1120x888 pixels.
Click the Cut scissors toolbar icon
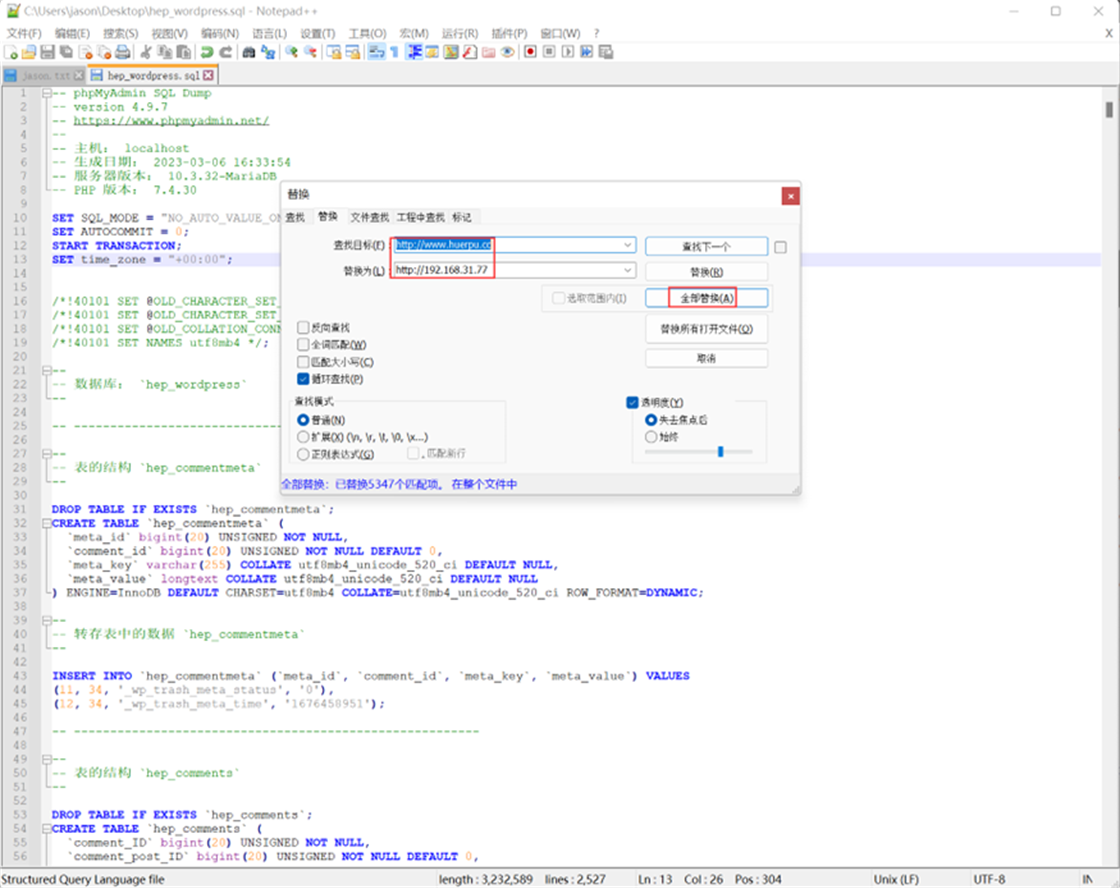[146, 52]
